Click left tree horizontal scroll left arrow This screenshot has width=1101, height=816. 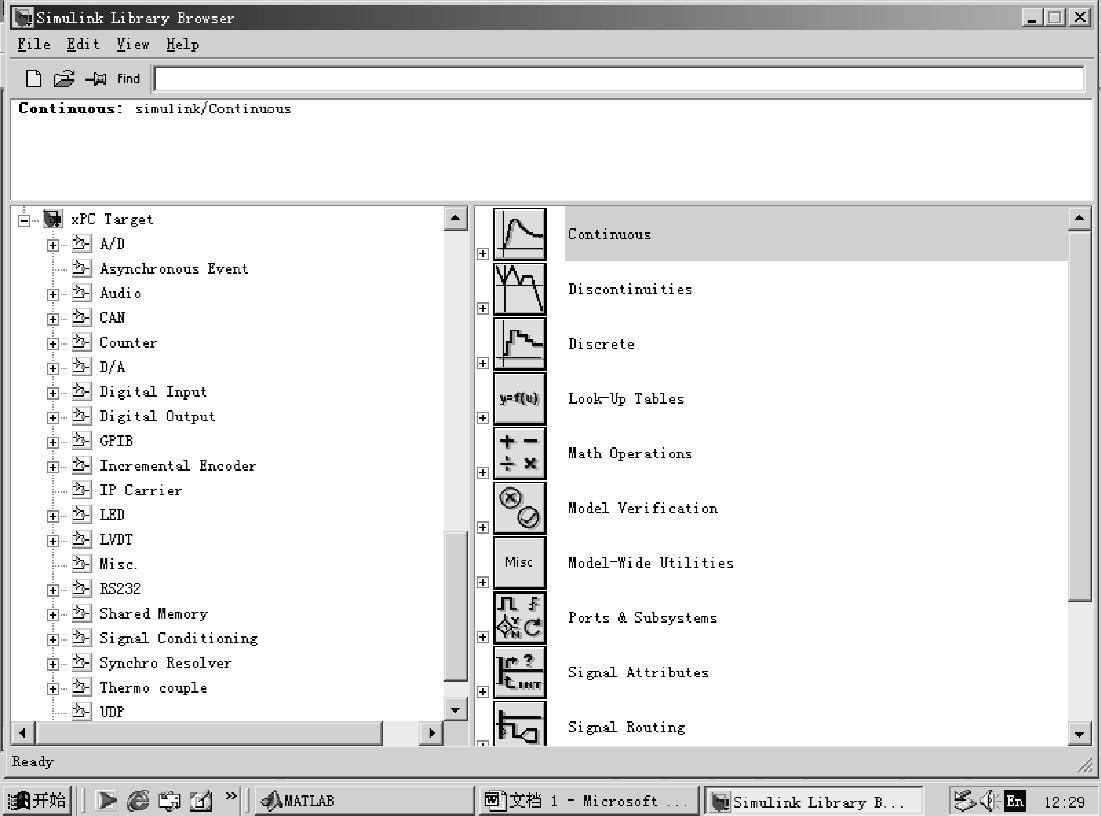pyautogui.click(x=22, y=732)
